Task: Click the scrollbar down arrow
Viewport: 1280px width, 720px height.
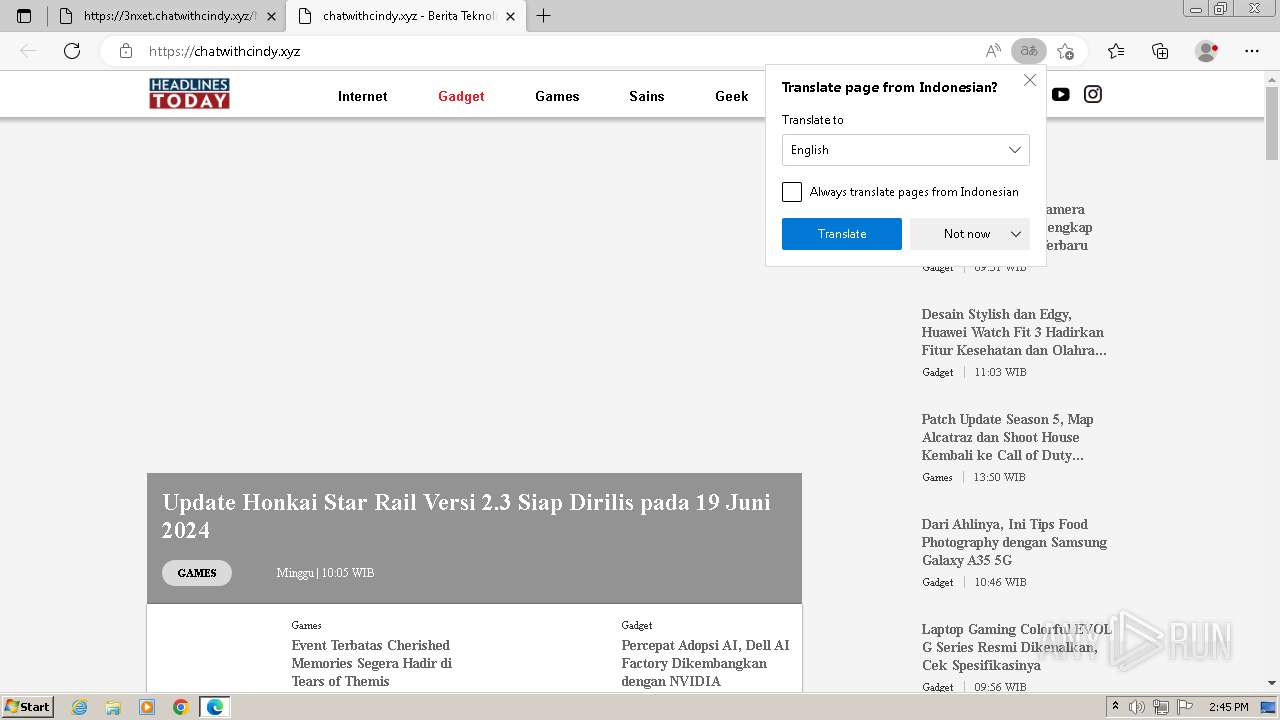Action: click(x=1272, y=683)
